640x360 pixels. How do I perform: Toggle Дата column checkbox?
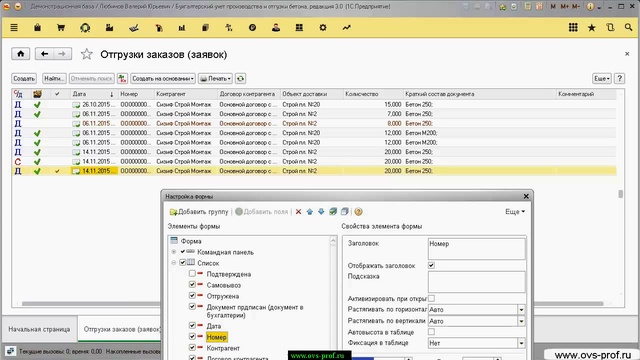(192, 325)
